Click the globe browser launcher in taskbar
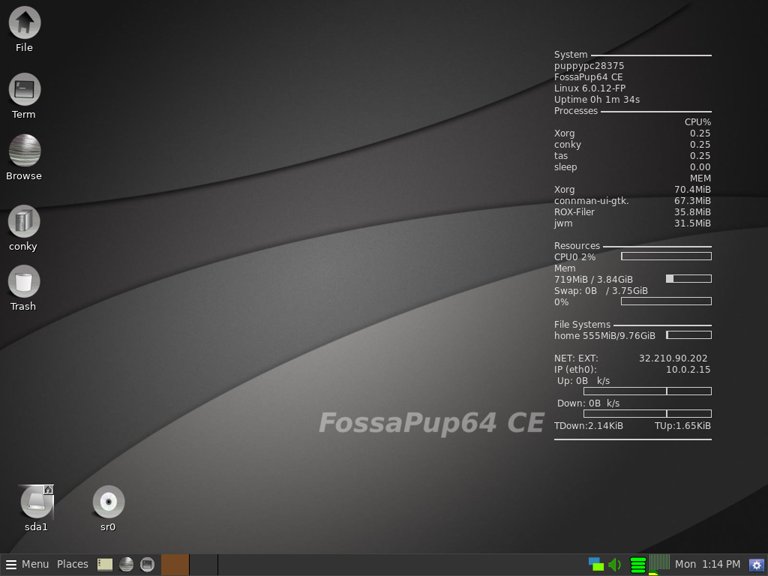768x576 pixels. coord(126,564)
